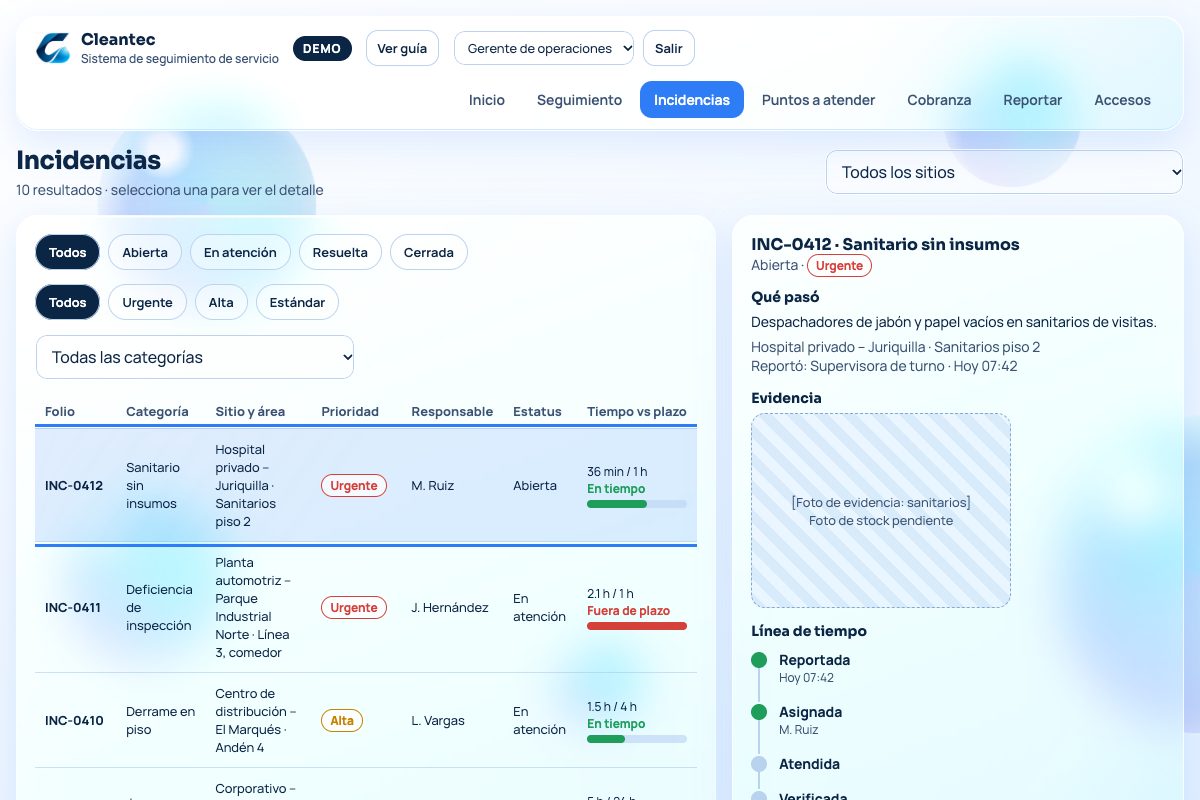Screen dimensions: 1200x800
Task: Click the Estatus column header
Action: [537, 411]
